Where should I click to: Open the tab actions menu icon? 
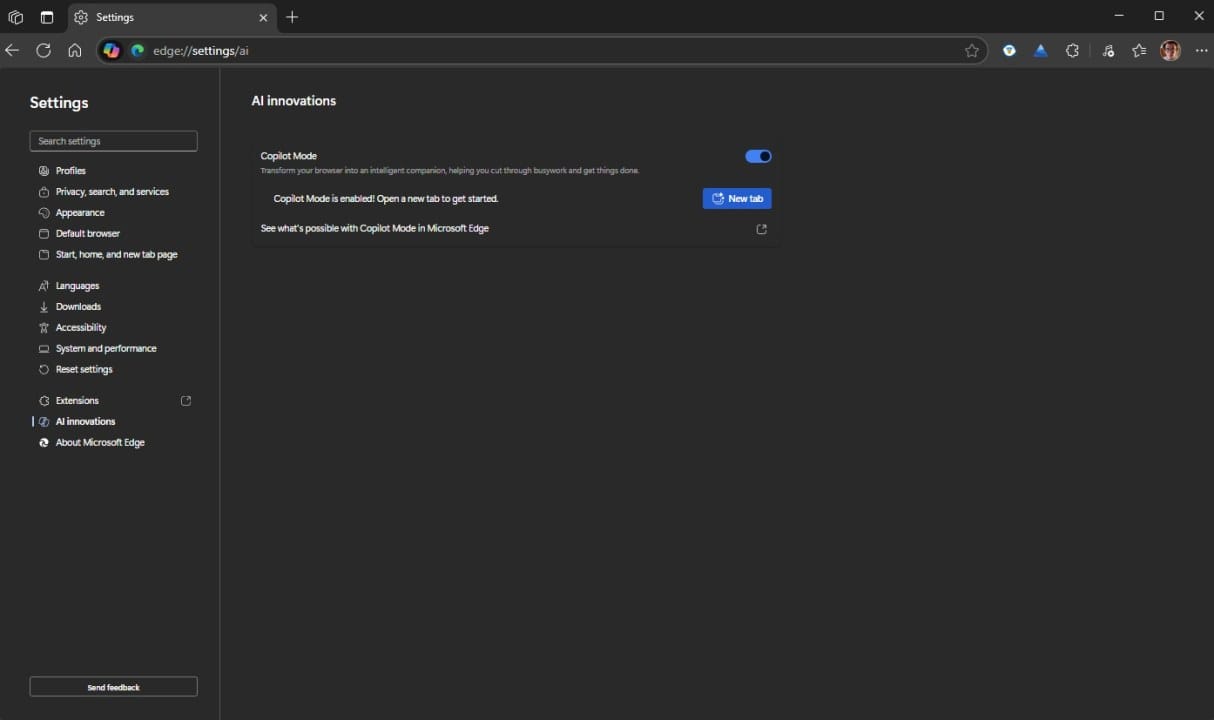(47, 17)
